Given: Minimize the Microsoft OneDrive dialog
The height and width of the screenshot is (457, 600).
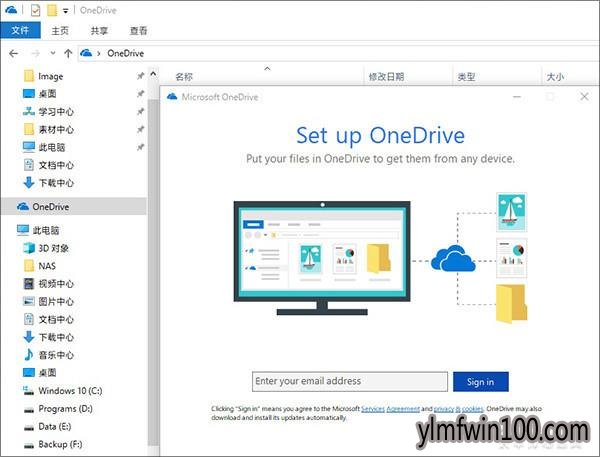Looking at the screenshot, I should coord(517,97).
